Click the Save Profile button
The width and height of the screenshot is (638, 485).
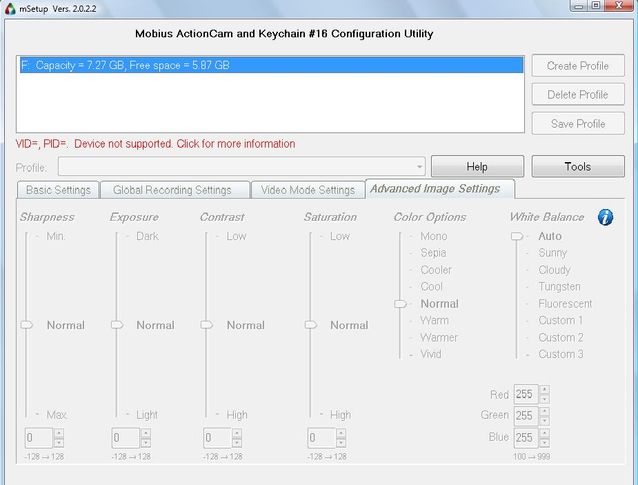[578, 123]
